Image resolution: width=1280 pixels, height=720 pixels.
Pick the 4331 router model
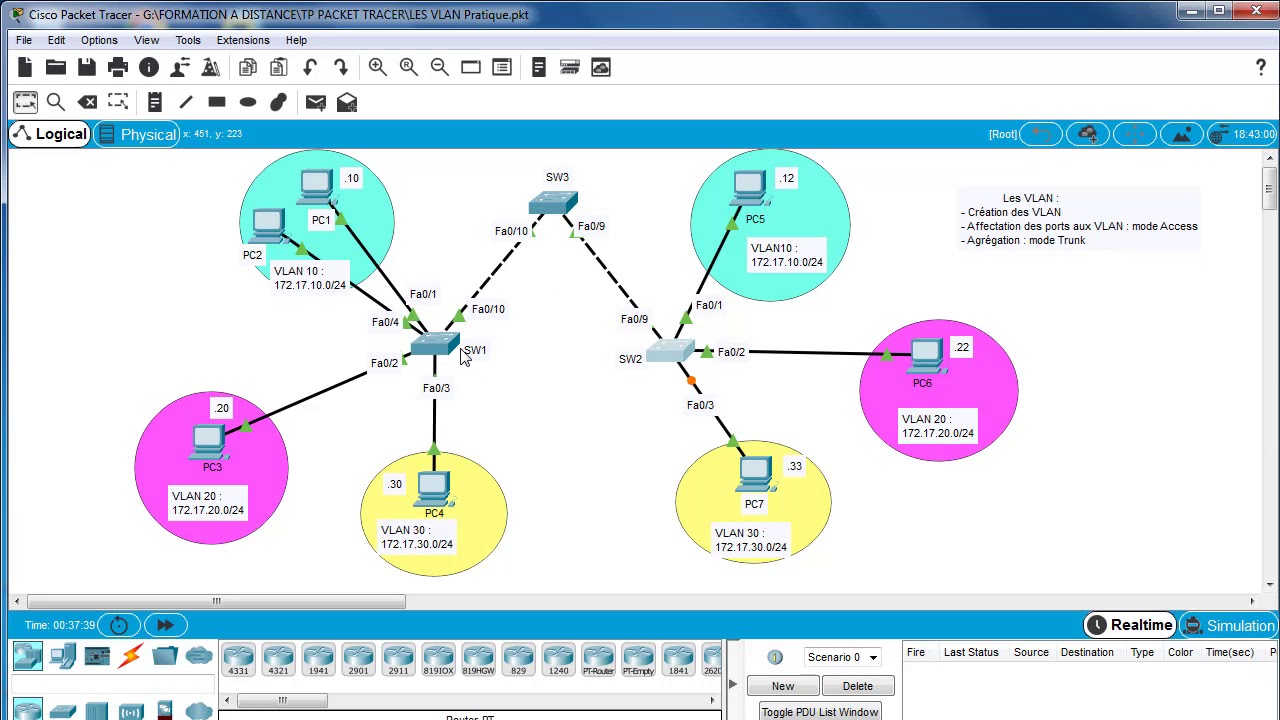click(238, 660)
